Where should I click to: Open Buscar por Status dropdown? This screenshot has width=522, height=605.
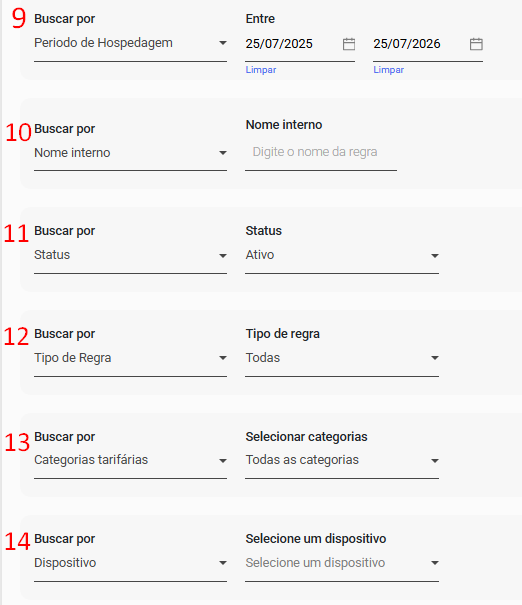pos(130,255)
